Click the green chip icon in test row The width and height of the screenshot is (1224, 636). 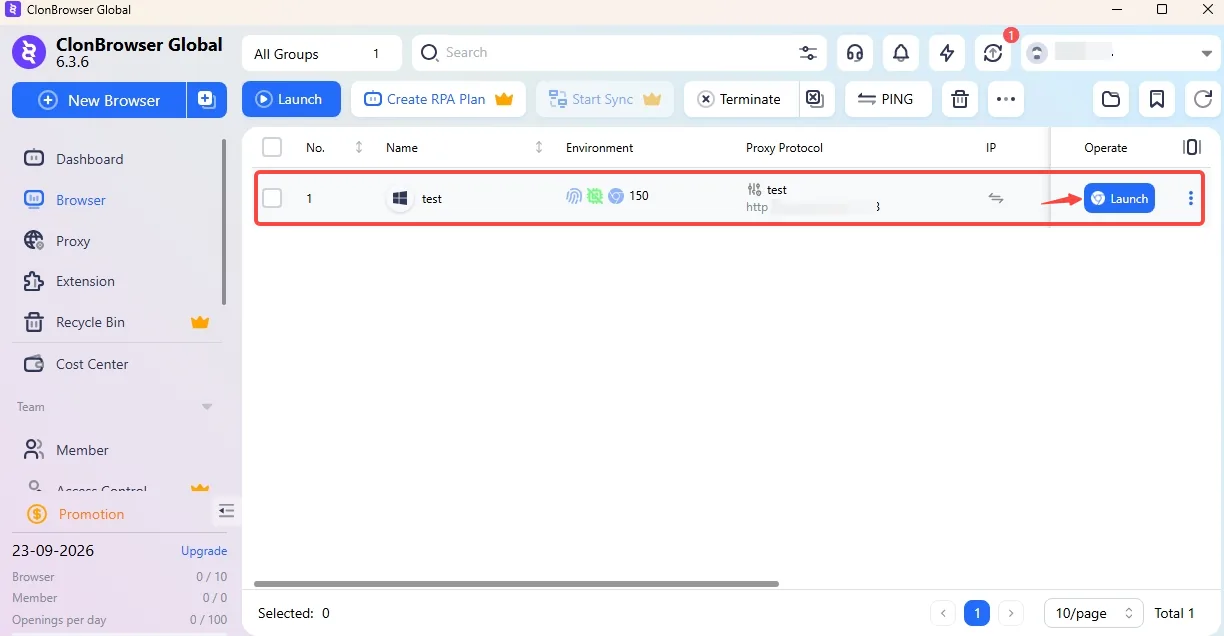pyautogui.click(x=595, y=196)
